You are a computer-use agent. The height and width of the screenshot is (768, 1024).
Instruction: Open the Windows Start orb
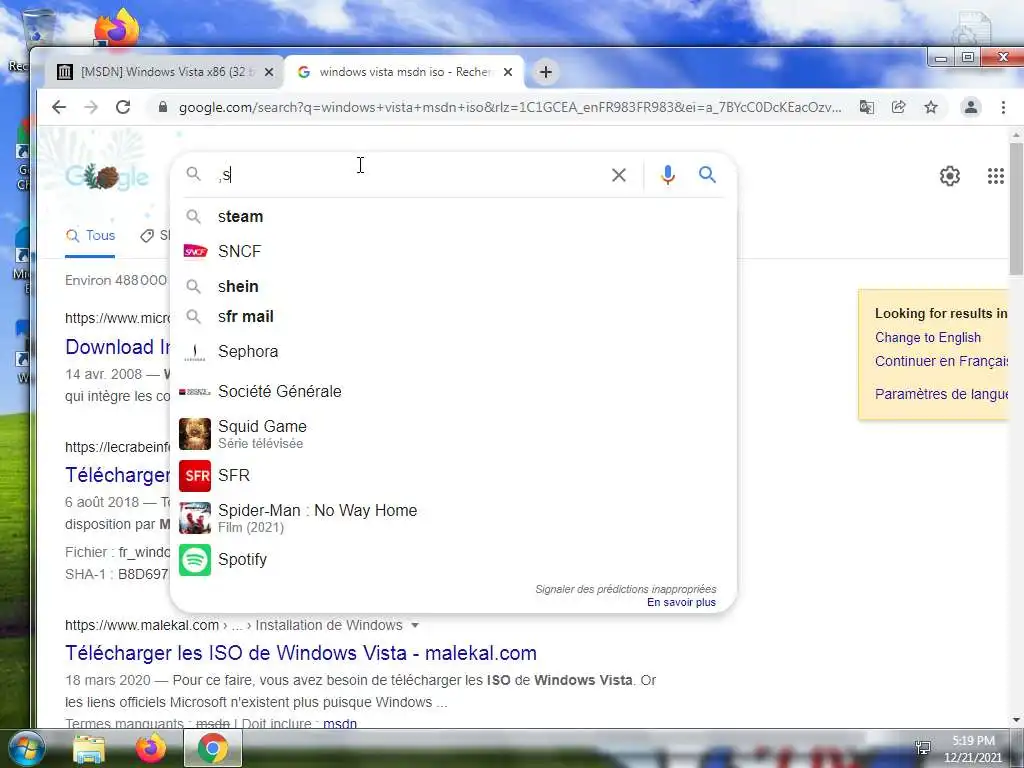coord(26,748)
